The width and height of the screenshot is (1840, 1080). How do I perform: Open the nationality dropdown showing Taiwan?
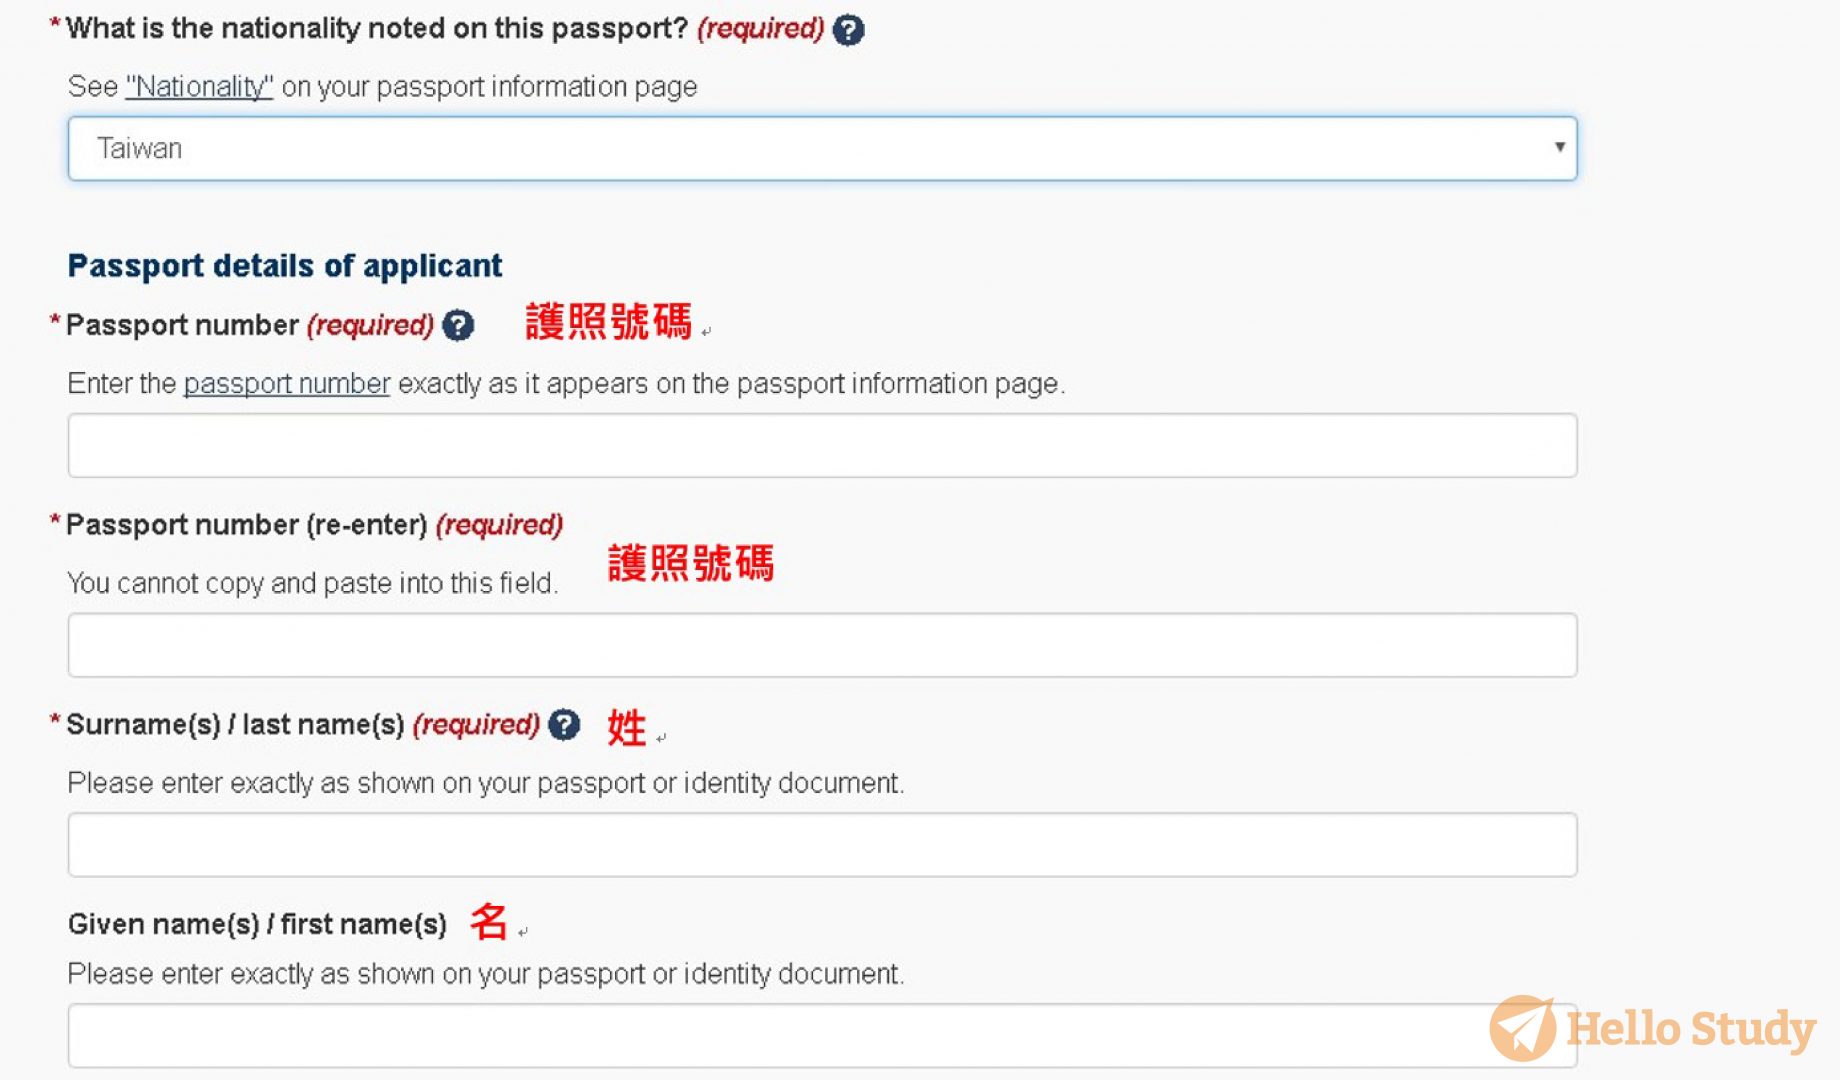pos(822,148)
